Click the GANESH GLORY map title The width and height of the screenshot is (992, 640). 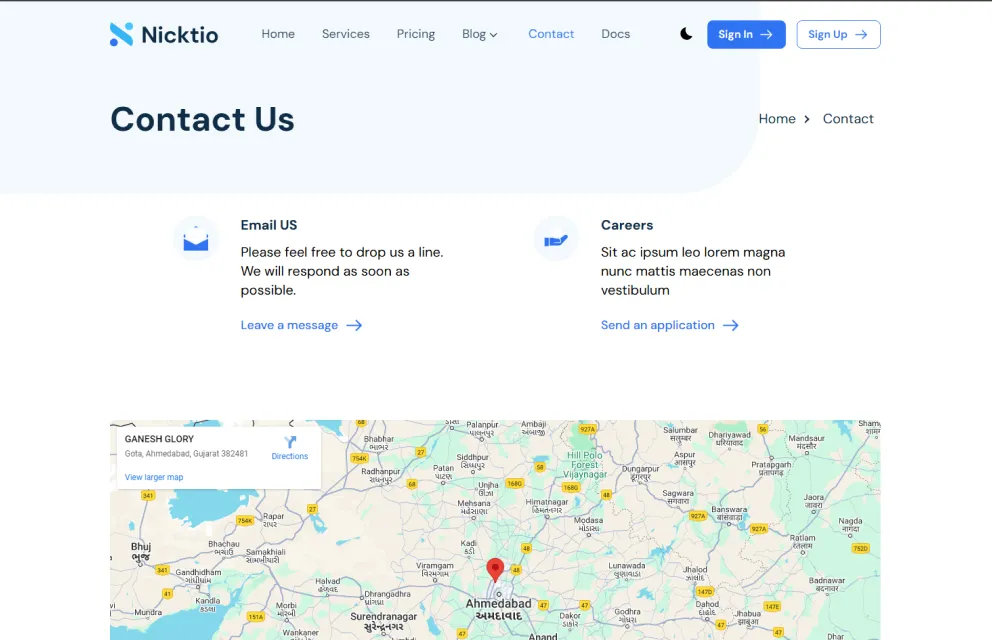(x=159, y=439)
